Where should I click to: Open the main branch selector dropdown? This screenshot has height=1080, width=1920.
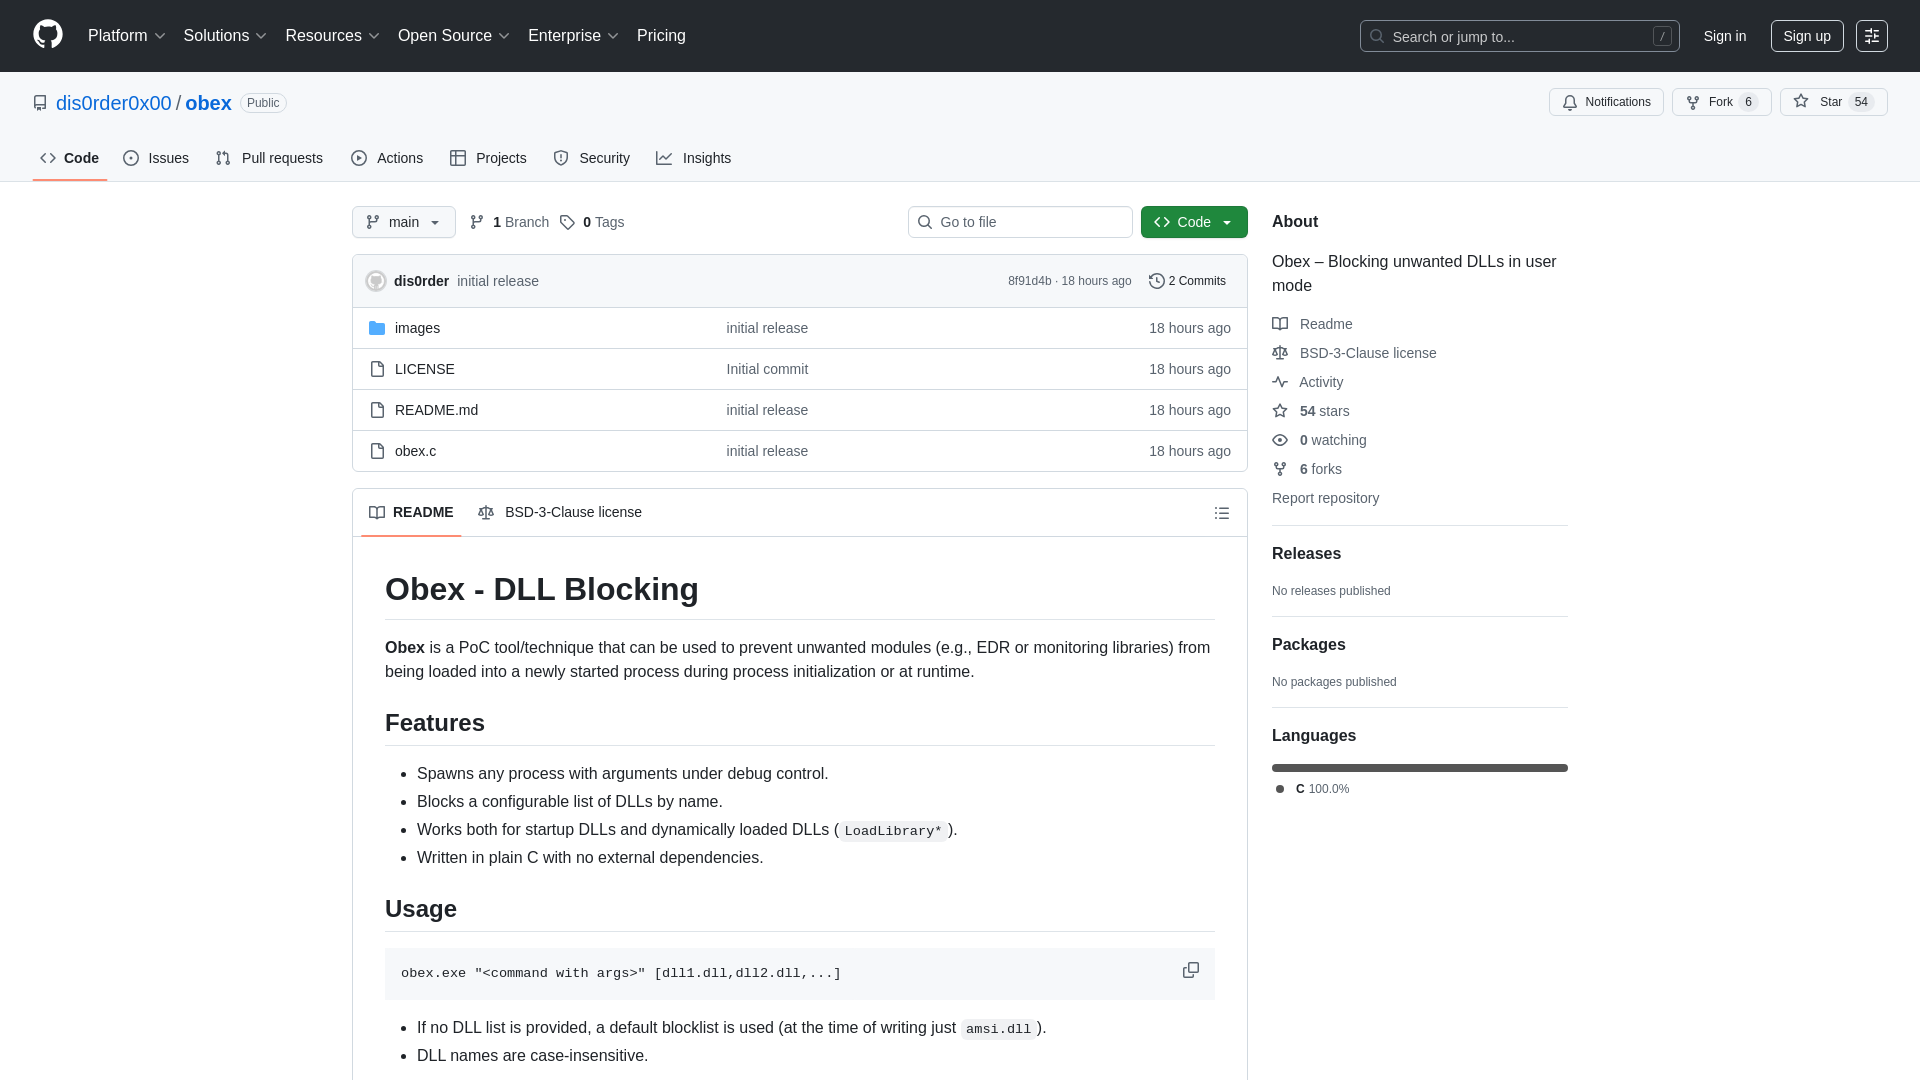404,222
